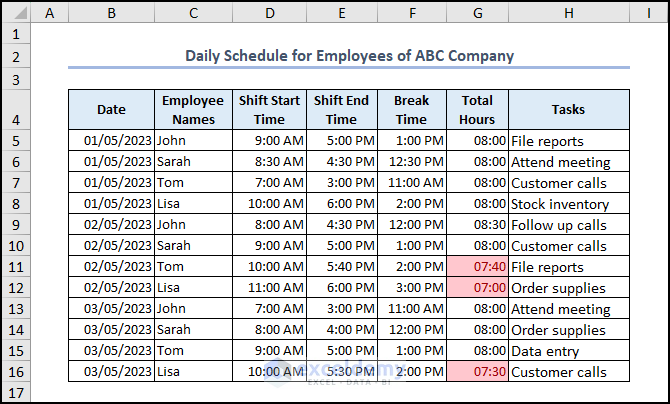Select row 11 header
This screenshot has height=404, width=670.
pos(15,267)
